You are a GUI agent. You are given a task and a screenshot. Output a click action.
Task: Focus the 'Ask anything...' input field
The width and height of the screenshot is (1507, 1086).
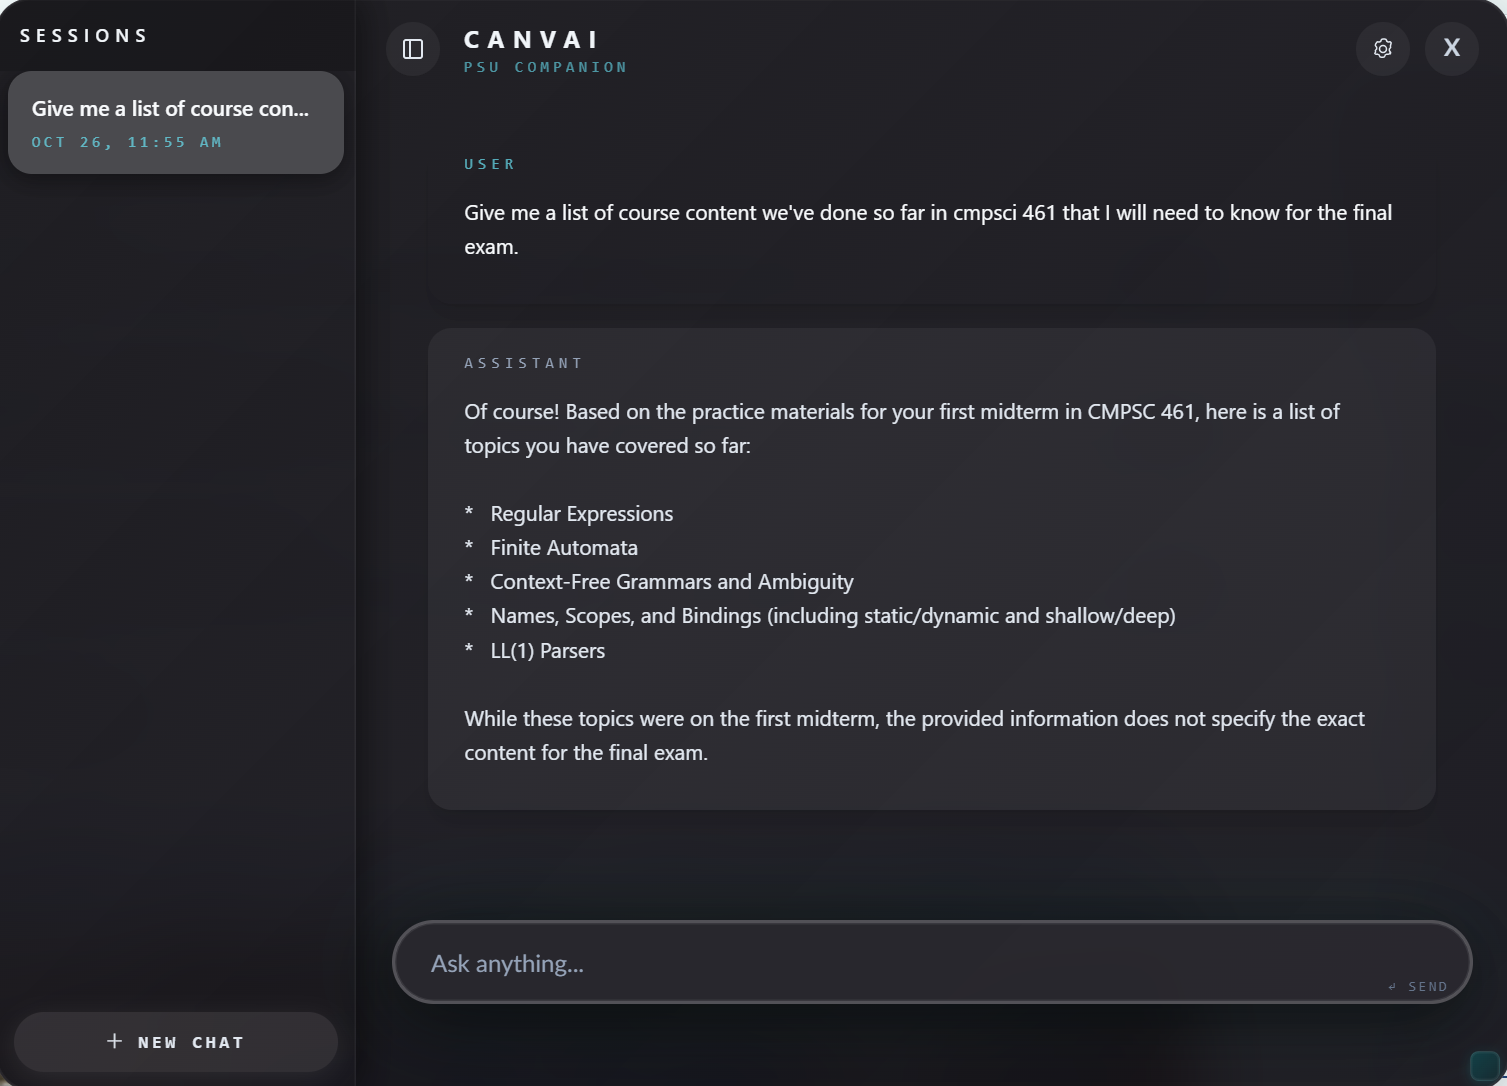(x=932, y=962)
